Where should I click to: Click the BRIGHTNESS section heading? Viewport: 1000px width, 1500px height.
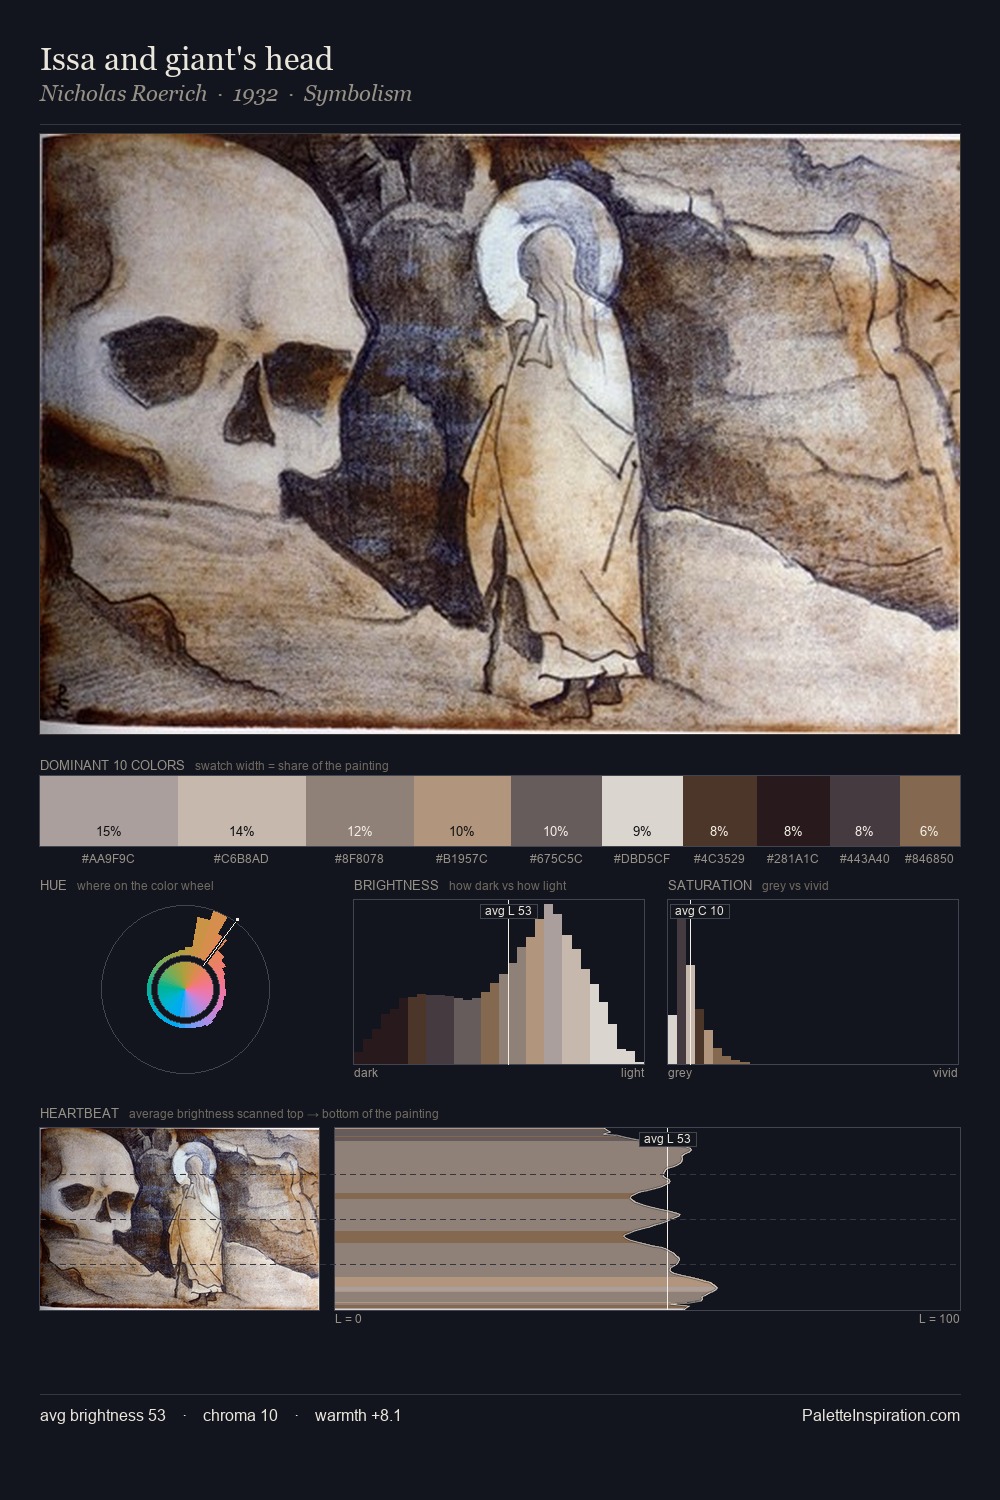pos(396,885)
